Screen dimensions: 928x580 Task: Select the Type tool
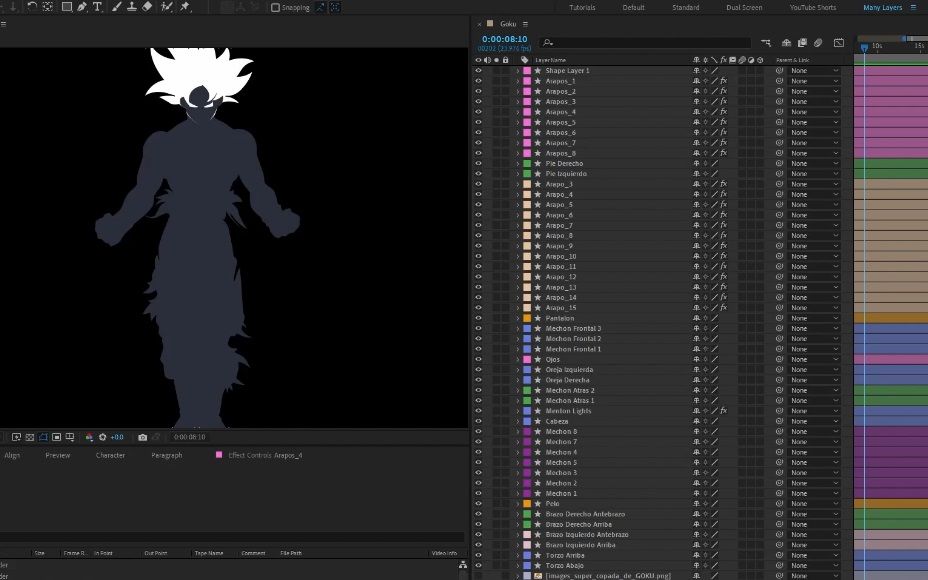(97, 7)
